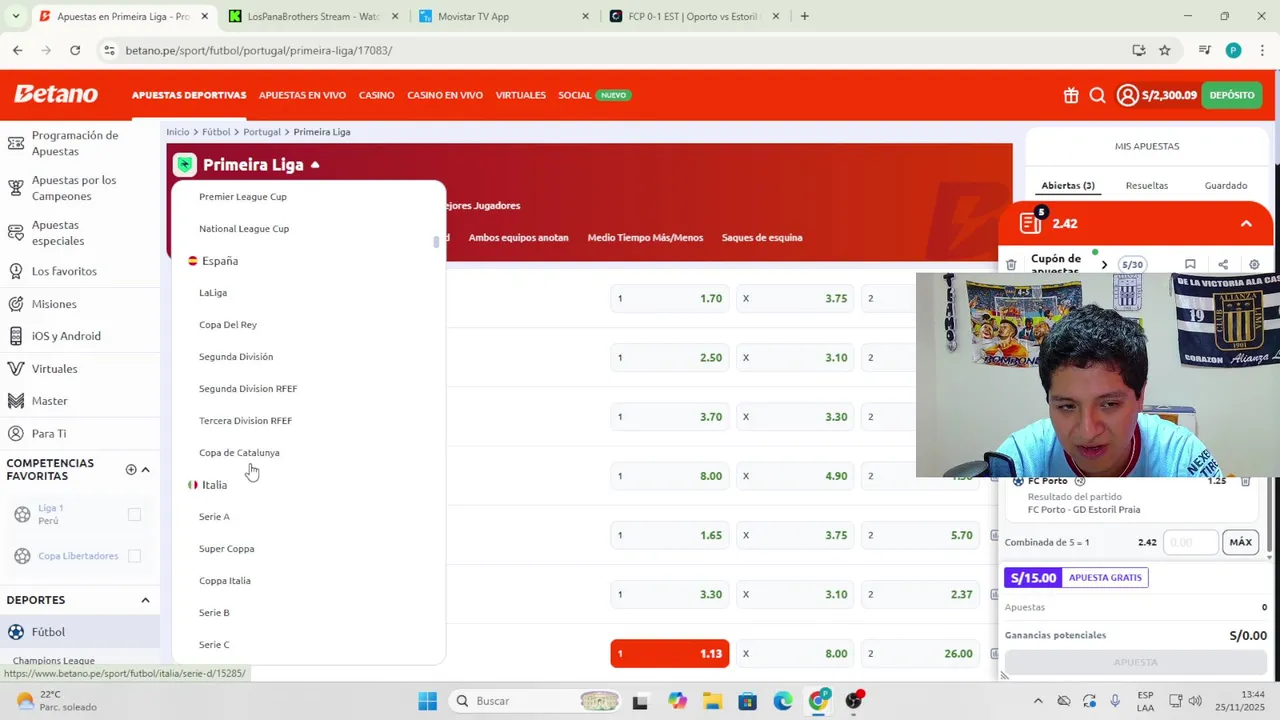Click the bet slip coupon icon showing 5
1280x720 pixels.
1031,222
